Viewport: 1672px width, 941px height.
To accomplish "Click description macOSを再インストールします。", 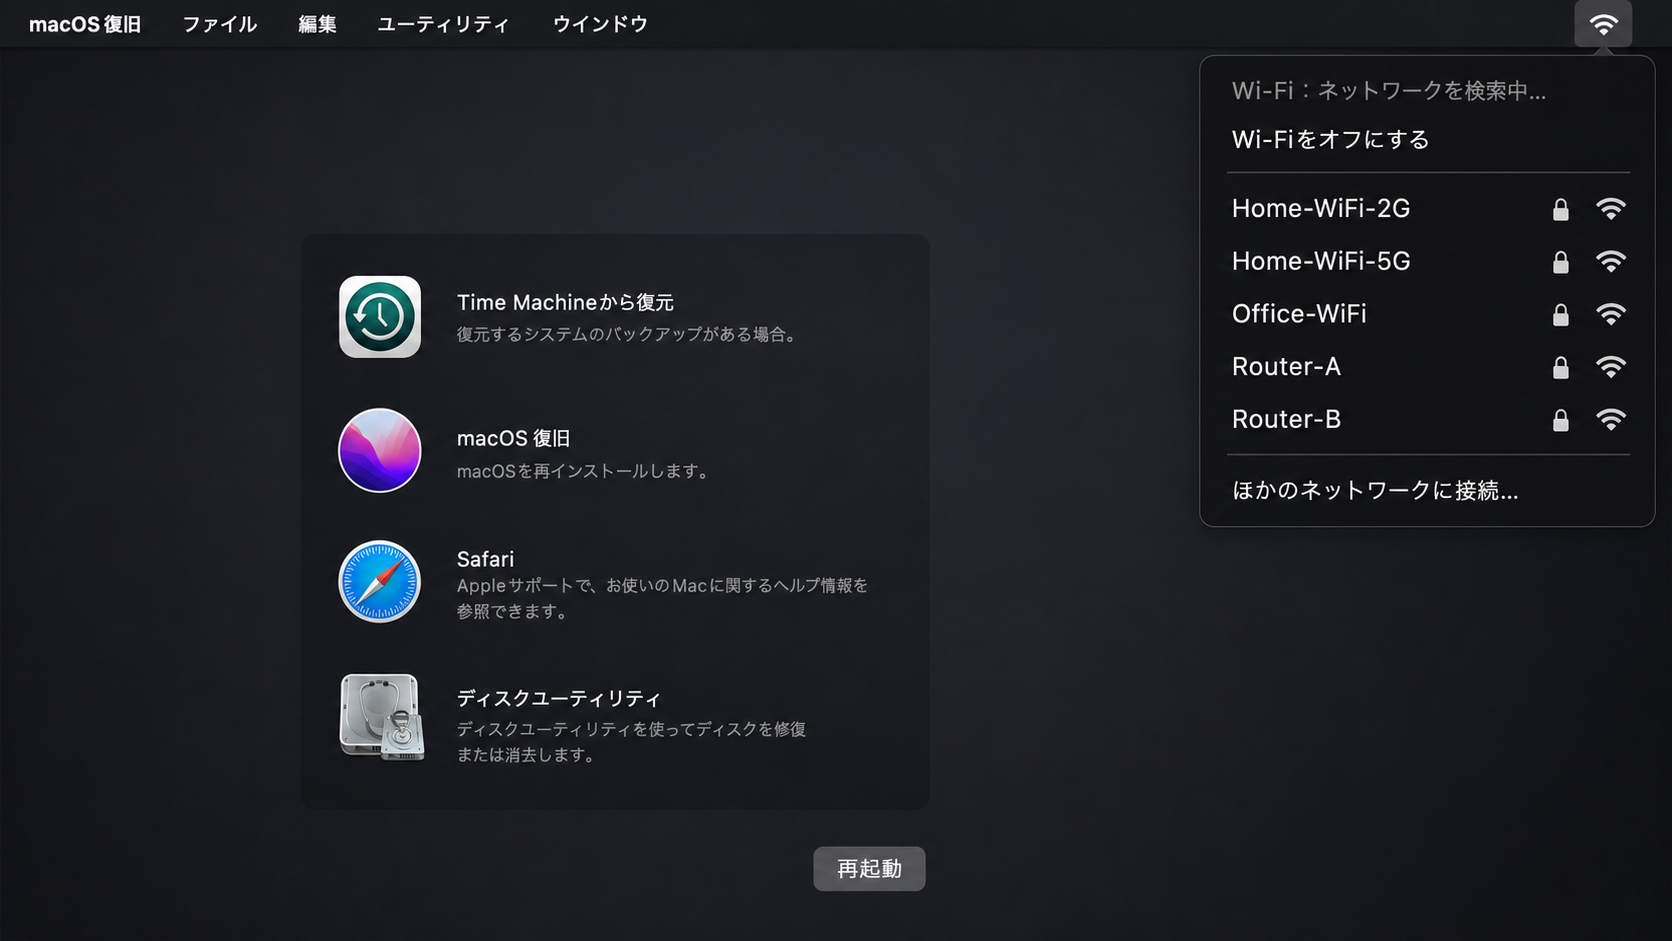I will click(585, 471).
